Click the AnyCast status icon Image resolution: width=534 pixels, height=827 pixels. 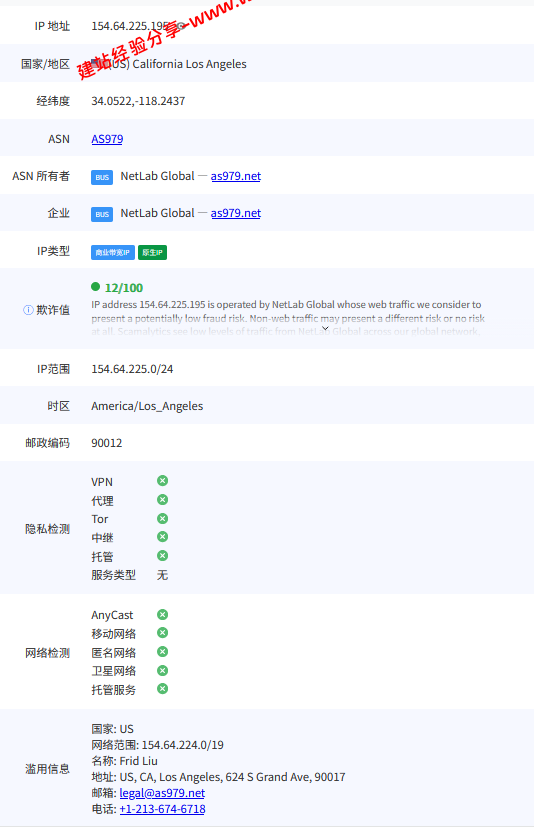tap(163, 614)
